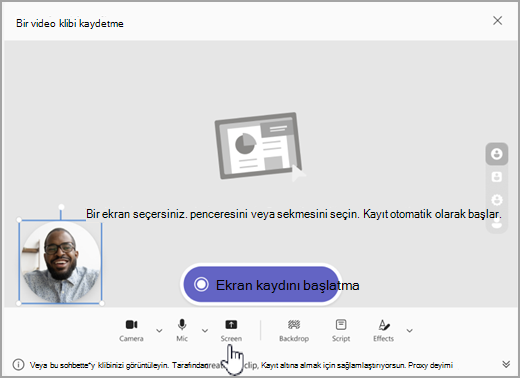
Task: Select the circle camera frame shape
Action: (x=497, y=154)
